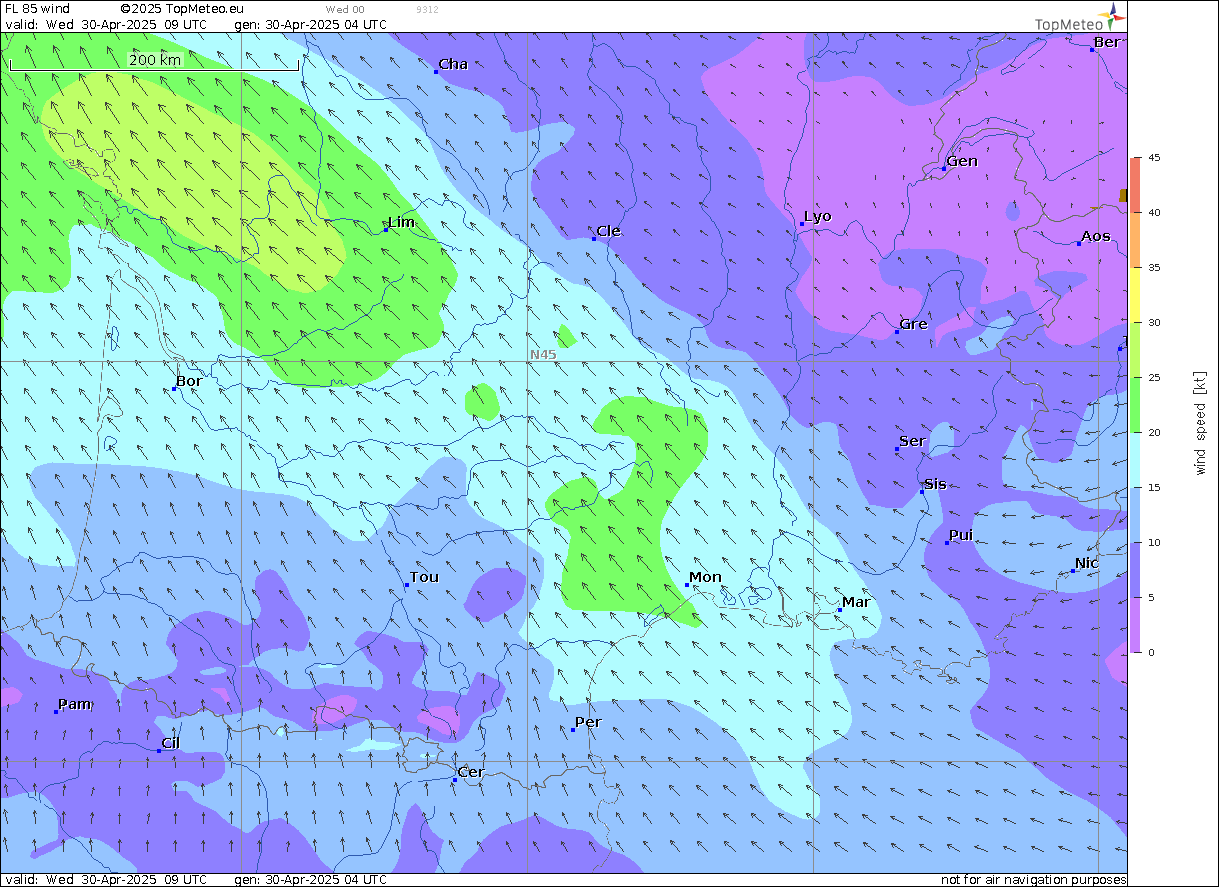
Task: Click the '200 km' scale bar label
Action: [155, 60]
